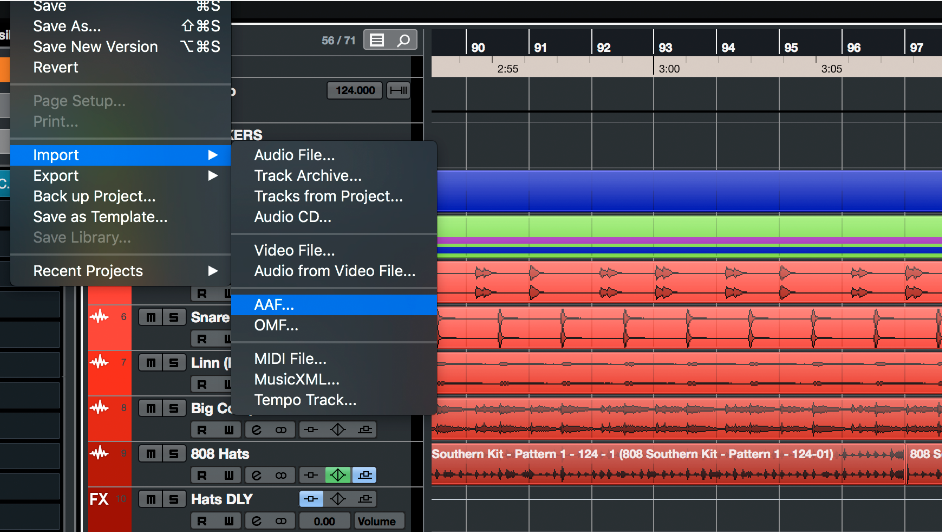Solo the Linn track
The width and height of the screenshot is (942, 532).
(x=174, y=363)
